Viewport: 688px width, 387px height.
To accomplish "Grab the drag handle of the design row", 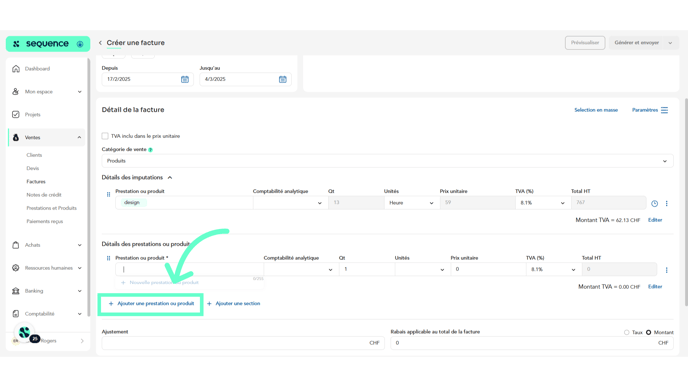I will [x=108, y=194].
